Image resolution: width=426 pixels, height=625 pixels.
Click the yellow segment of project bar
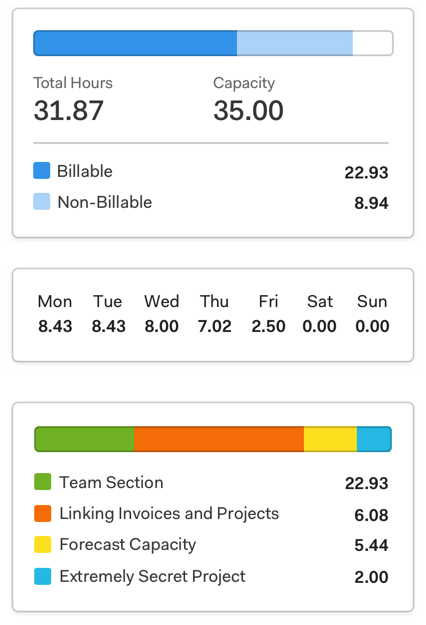pos(330,439)
